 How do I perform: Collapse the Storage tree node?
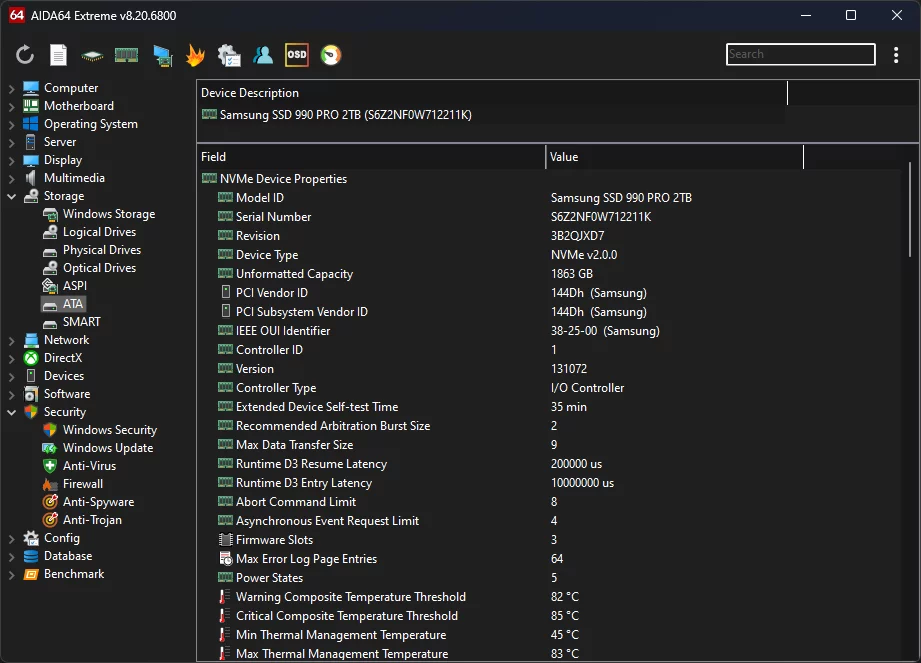point(12,196)
